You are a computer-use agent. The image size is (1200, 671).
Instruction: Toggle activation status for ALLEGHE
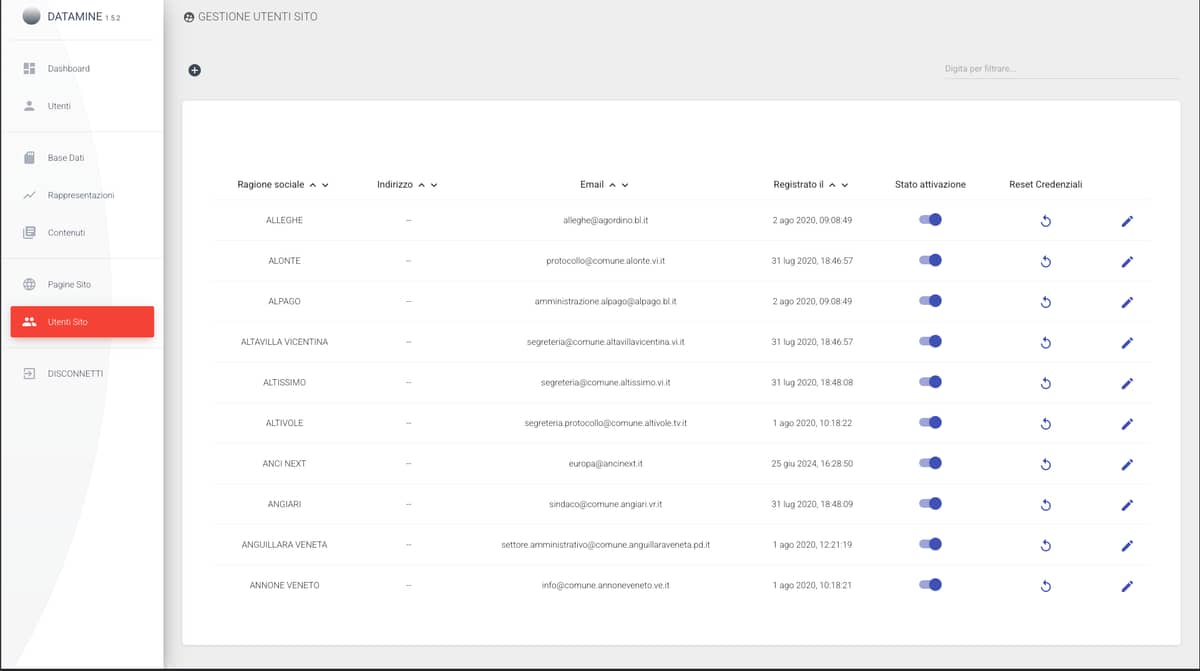pyautogui.click(x=930, y=220)
